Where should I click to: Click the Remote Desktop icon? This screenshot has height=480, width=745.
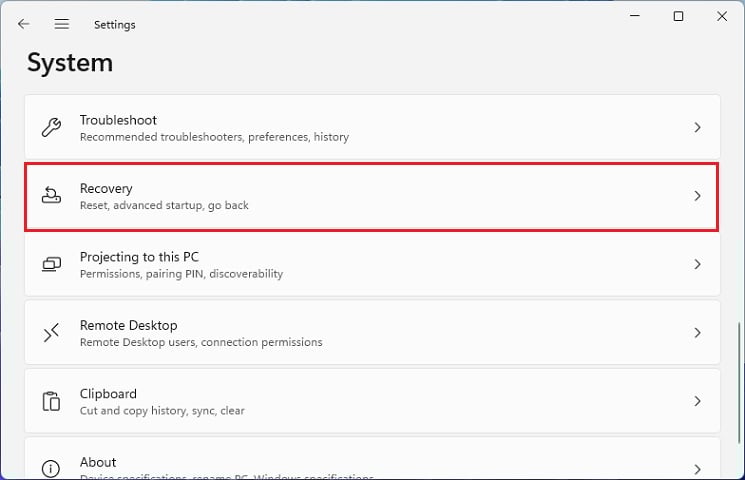tap(51, 333)
